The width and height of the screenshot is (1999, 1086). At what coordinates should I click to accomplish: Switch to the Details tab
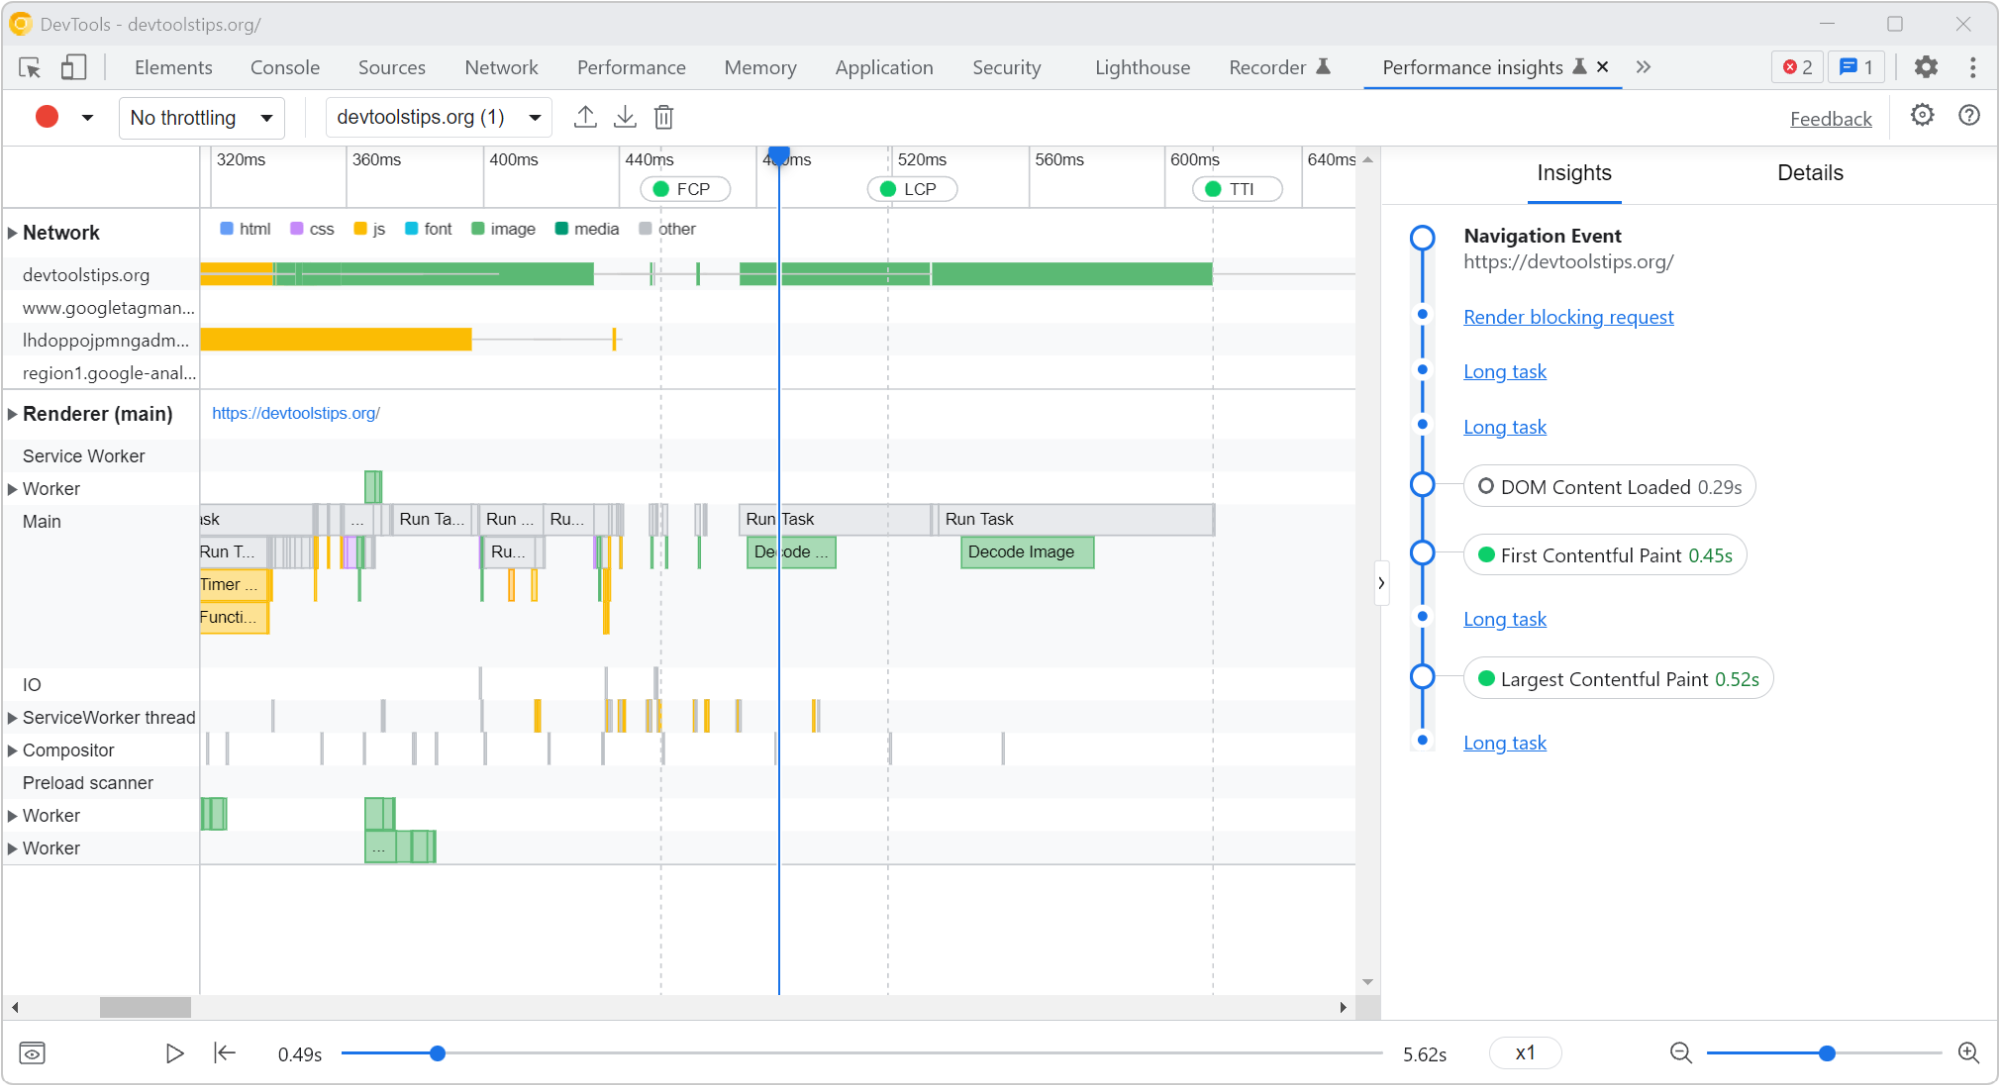click(1809, 172)
